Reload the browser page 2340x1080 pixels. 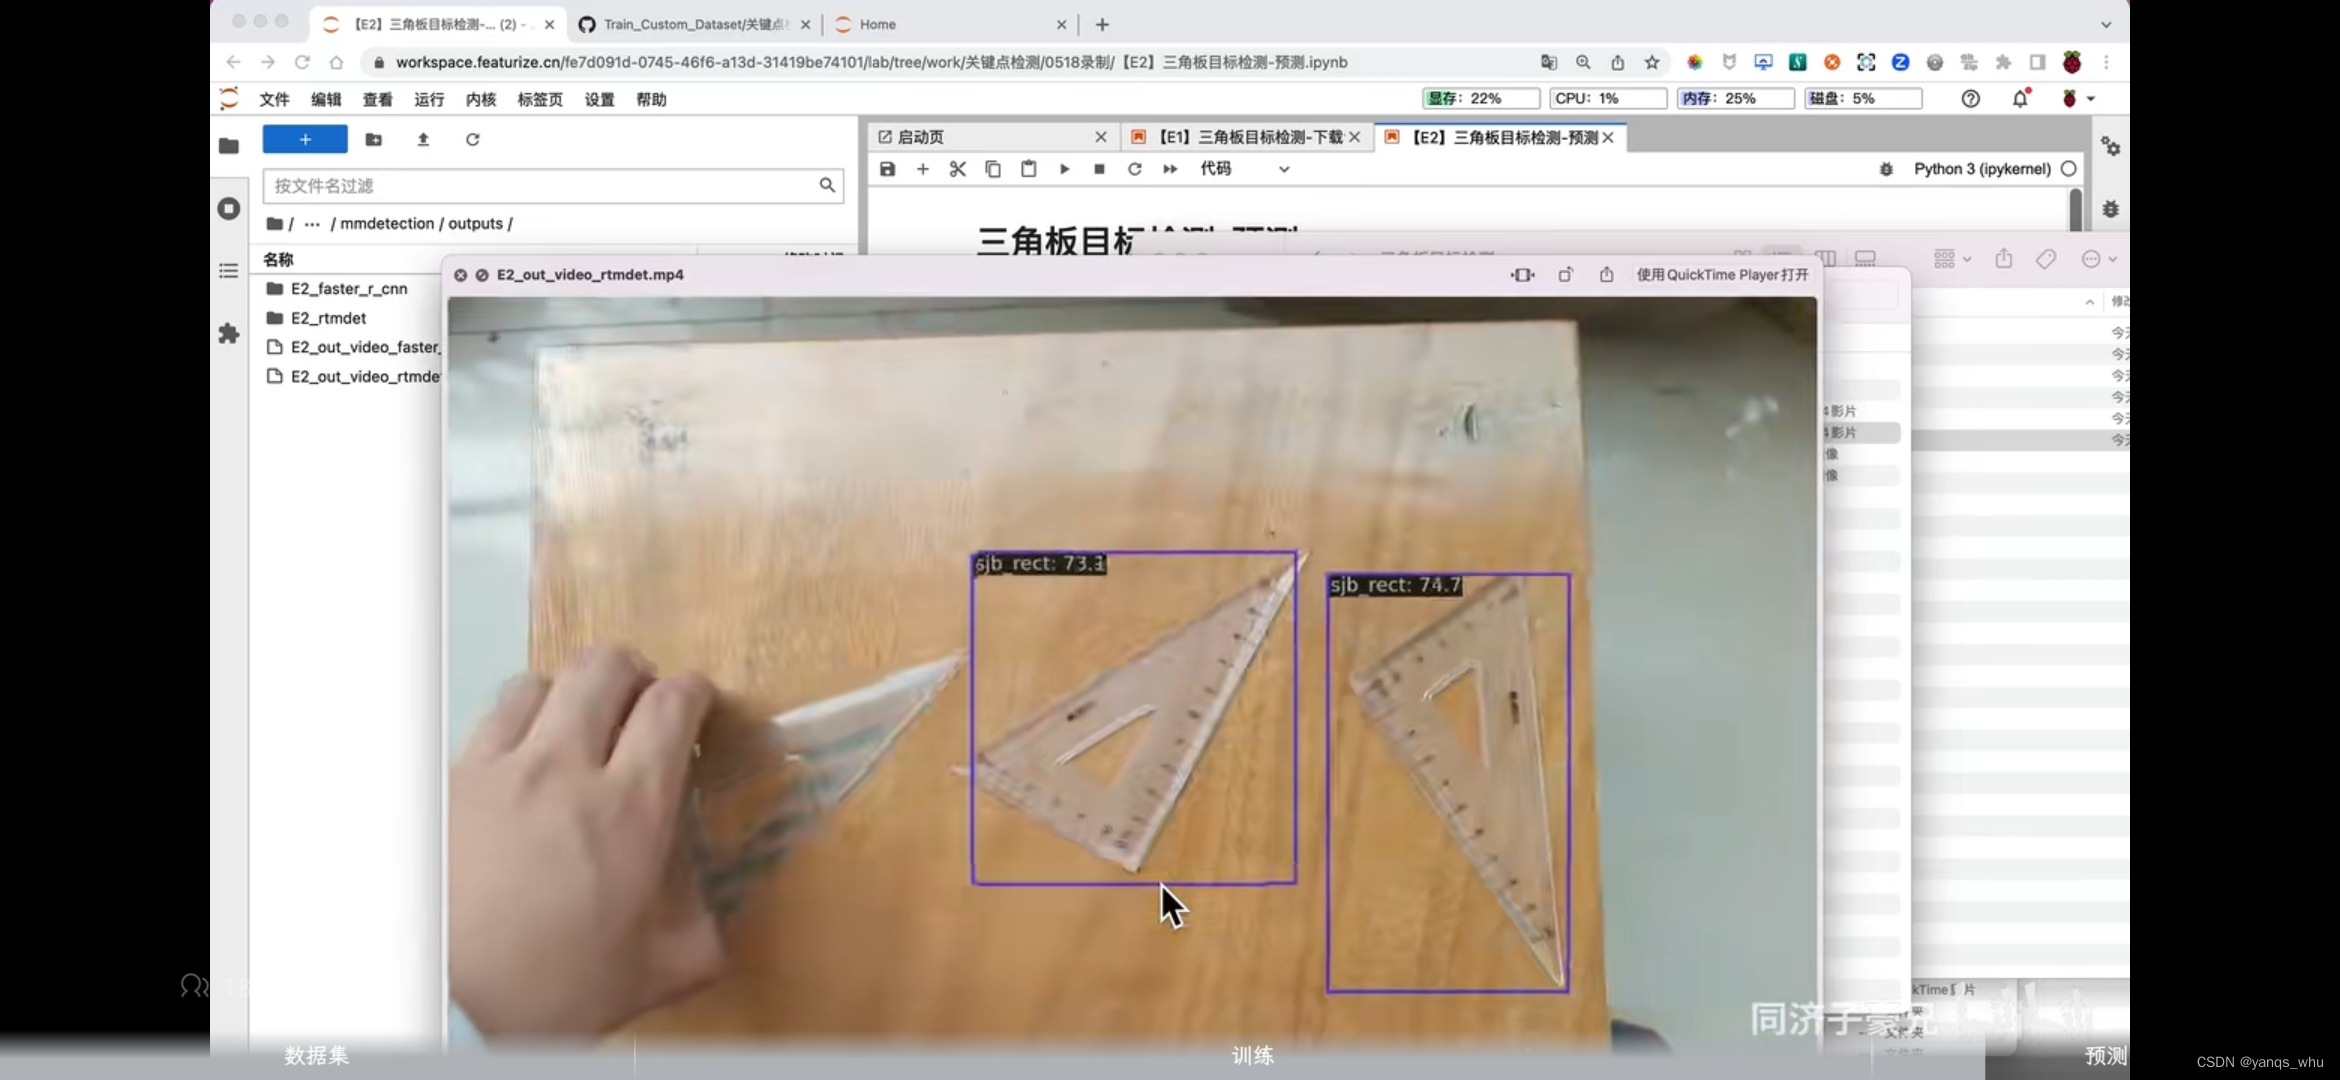click(302, 62)
